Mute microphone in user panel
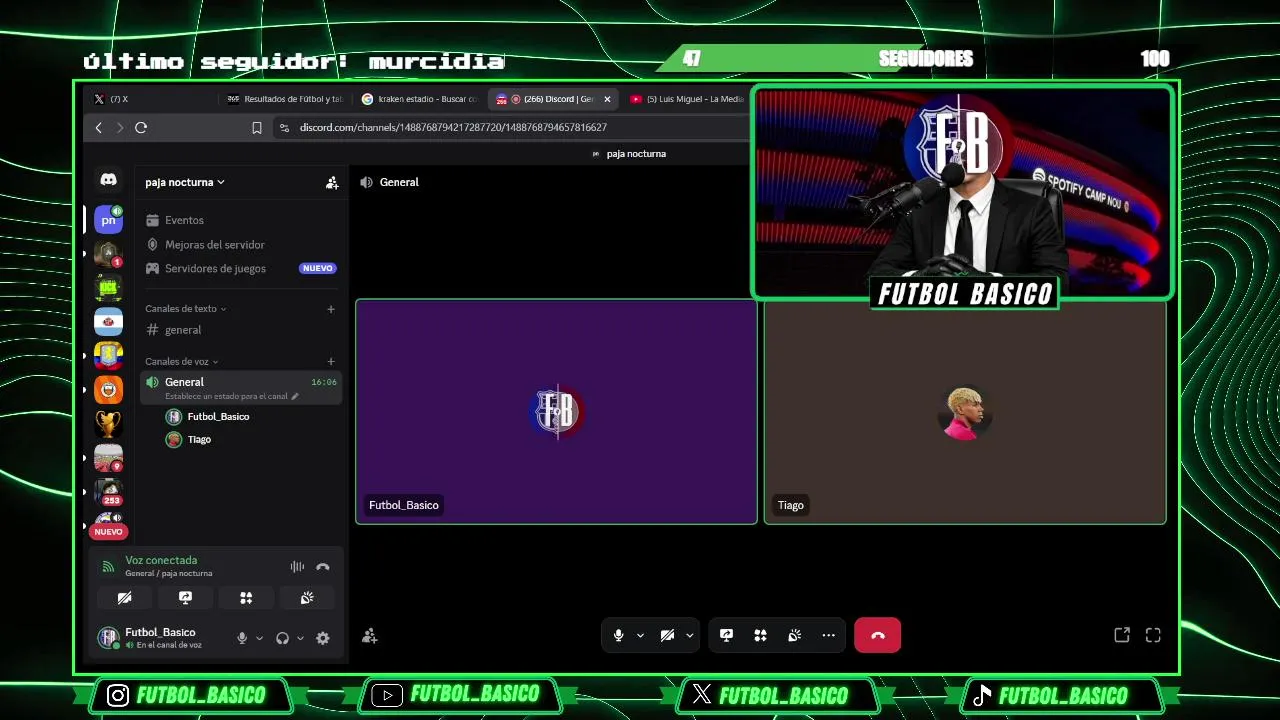 (x=242, y=638)
